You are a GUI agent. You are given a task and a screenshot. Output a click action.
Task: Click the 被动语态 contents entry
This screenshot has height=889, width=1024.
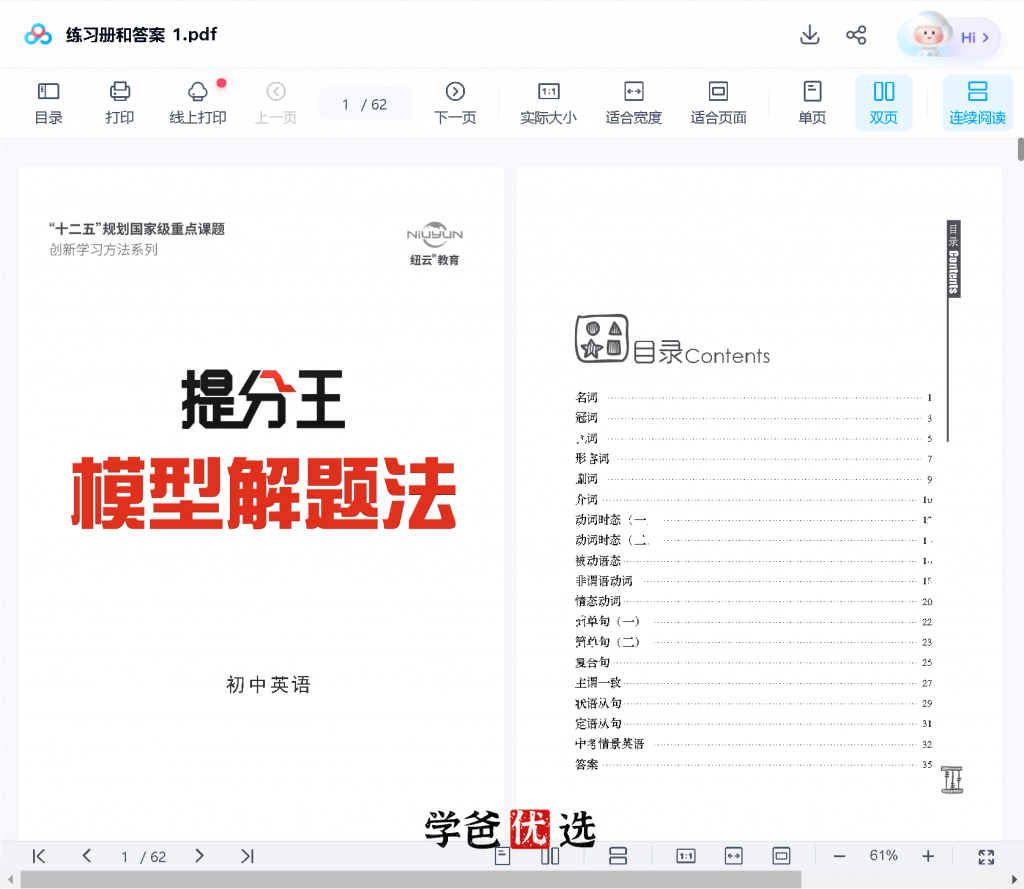[x=754, y=560]
